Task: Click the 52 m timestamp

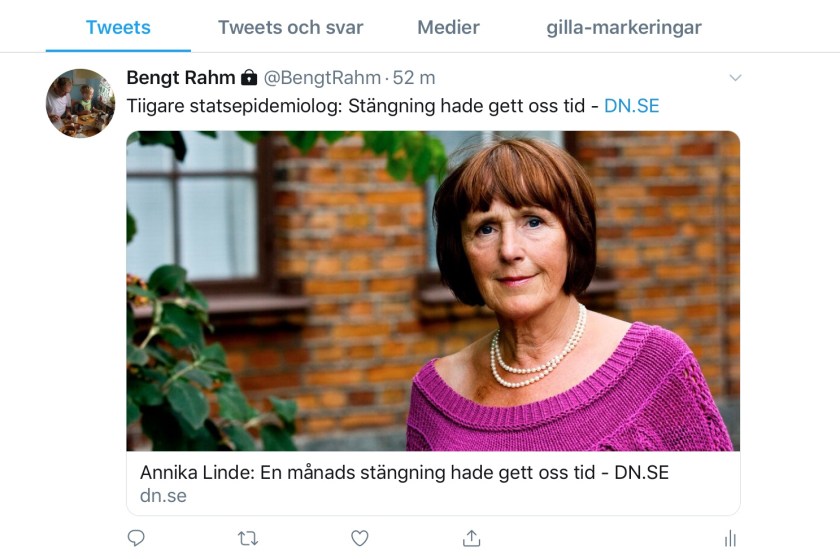Action: (x=413, y=78)
